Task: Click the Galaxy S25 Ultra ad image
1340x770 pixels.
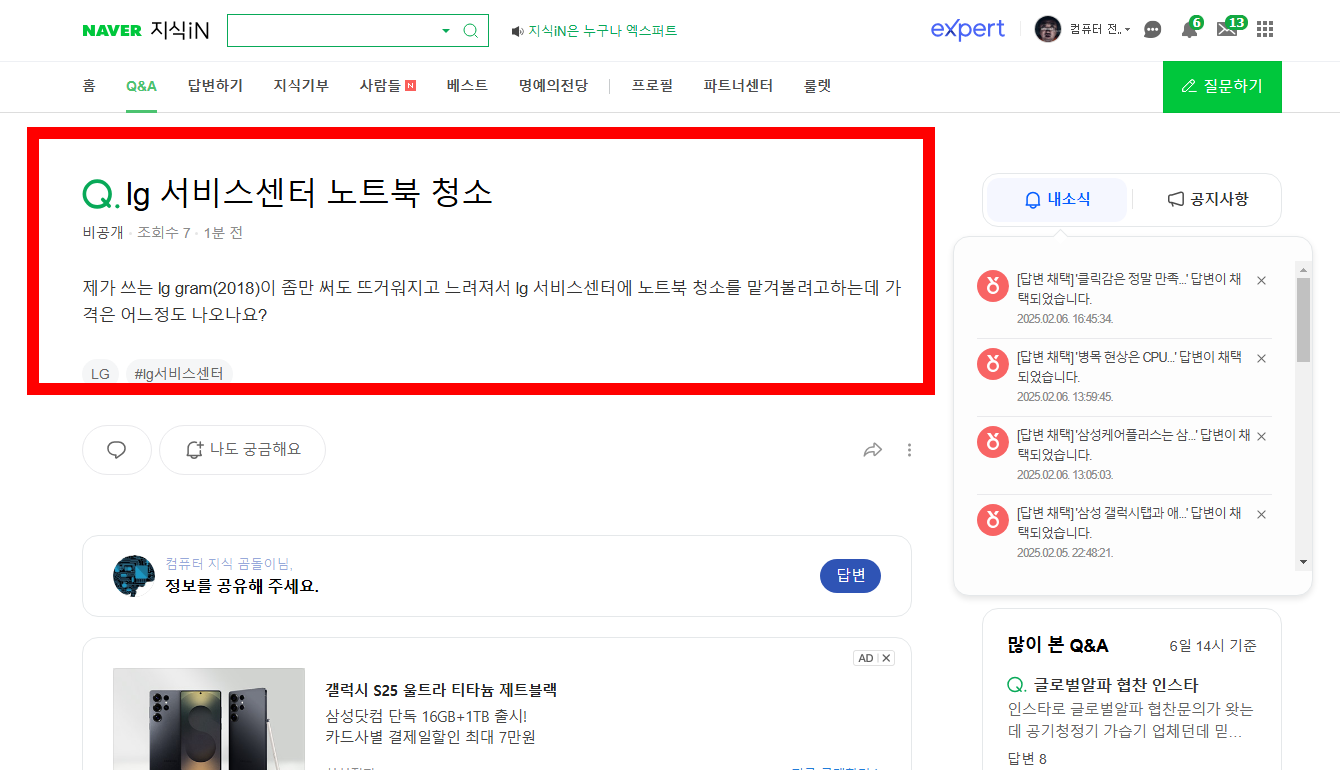Action: (x=209, y=719)
